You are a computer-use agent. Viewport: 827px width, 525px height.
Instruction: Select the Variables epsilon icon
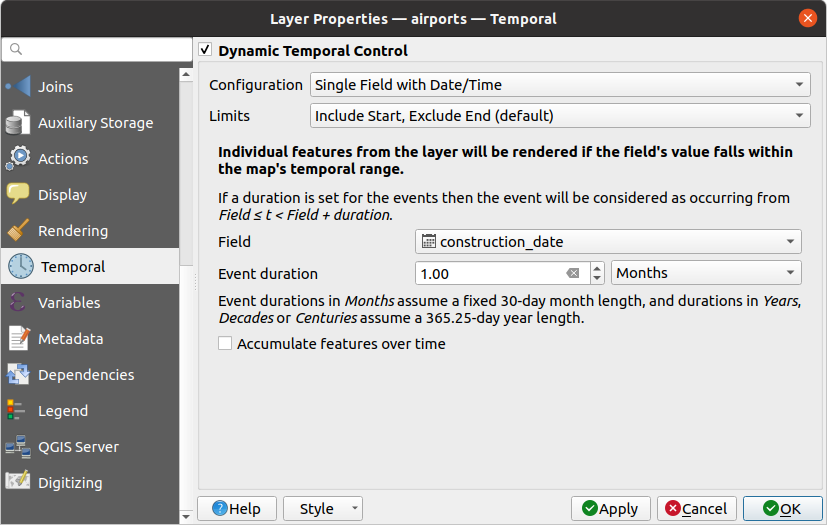tap(19, 303)
